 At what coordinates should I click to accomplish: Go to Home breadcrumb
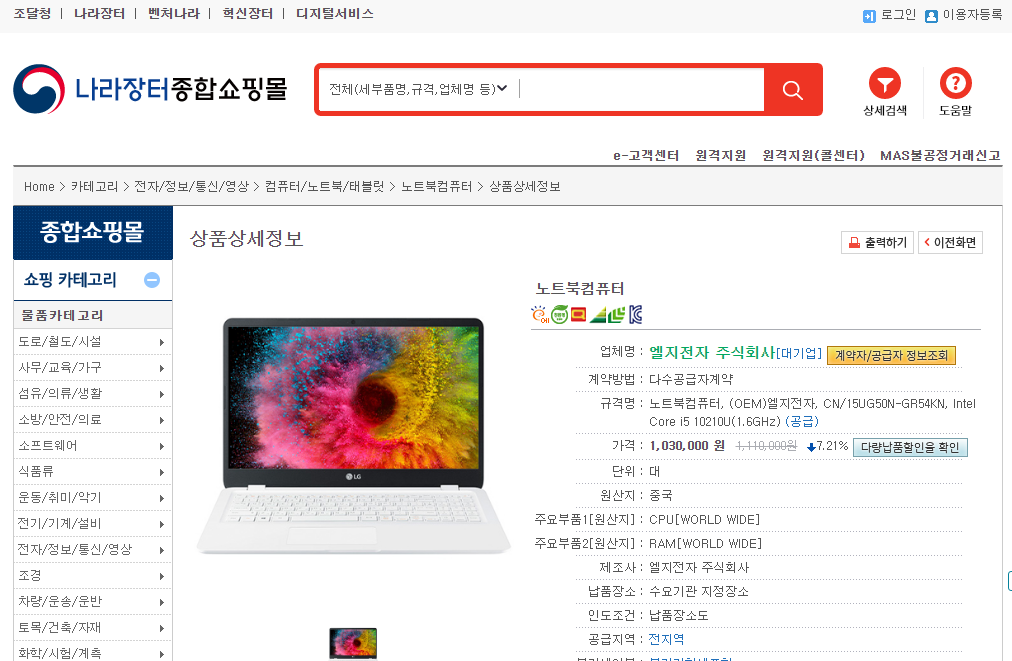tap(39, 187)
